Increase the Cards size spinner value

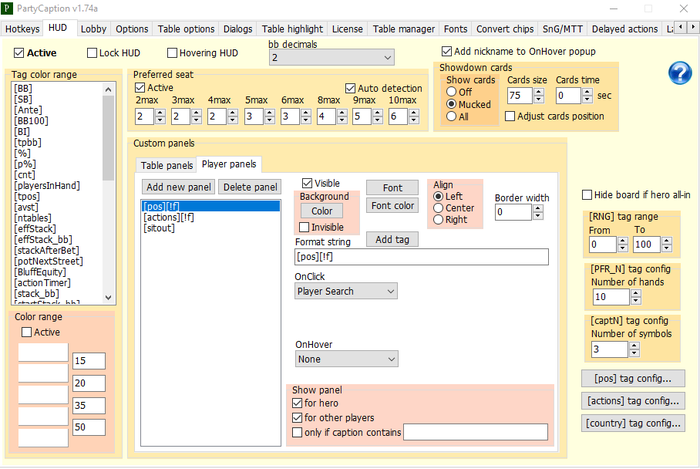(539, 92)
